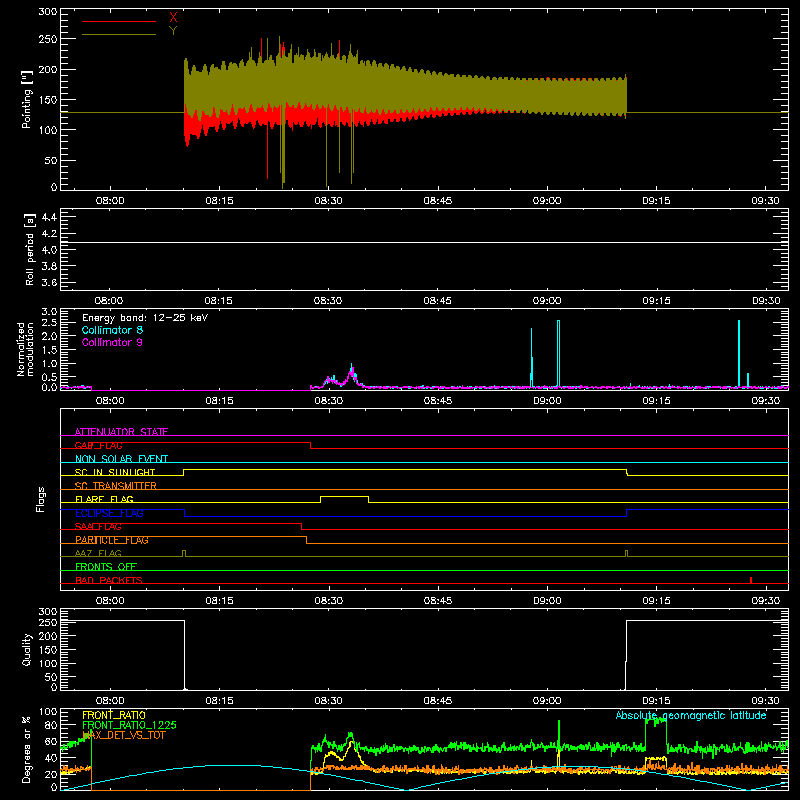Screen dimensions: 800x800
Task: Click the 09:00 tick label under Flags plot
Action: click(x=547, y=601)
